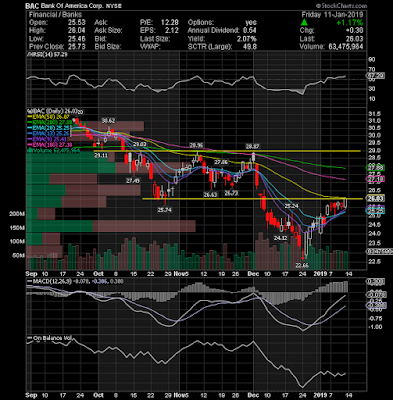The height and width of the screenshot is (400, 393).
Task: Click the 29.11 price label near October
Action: 101,156
